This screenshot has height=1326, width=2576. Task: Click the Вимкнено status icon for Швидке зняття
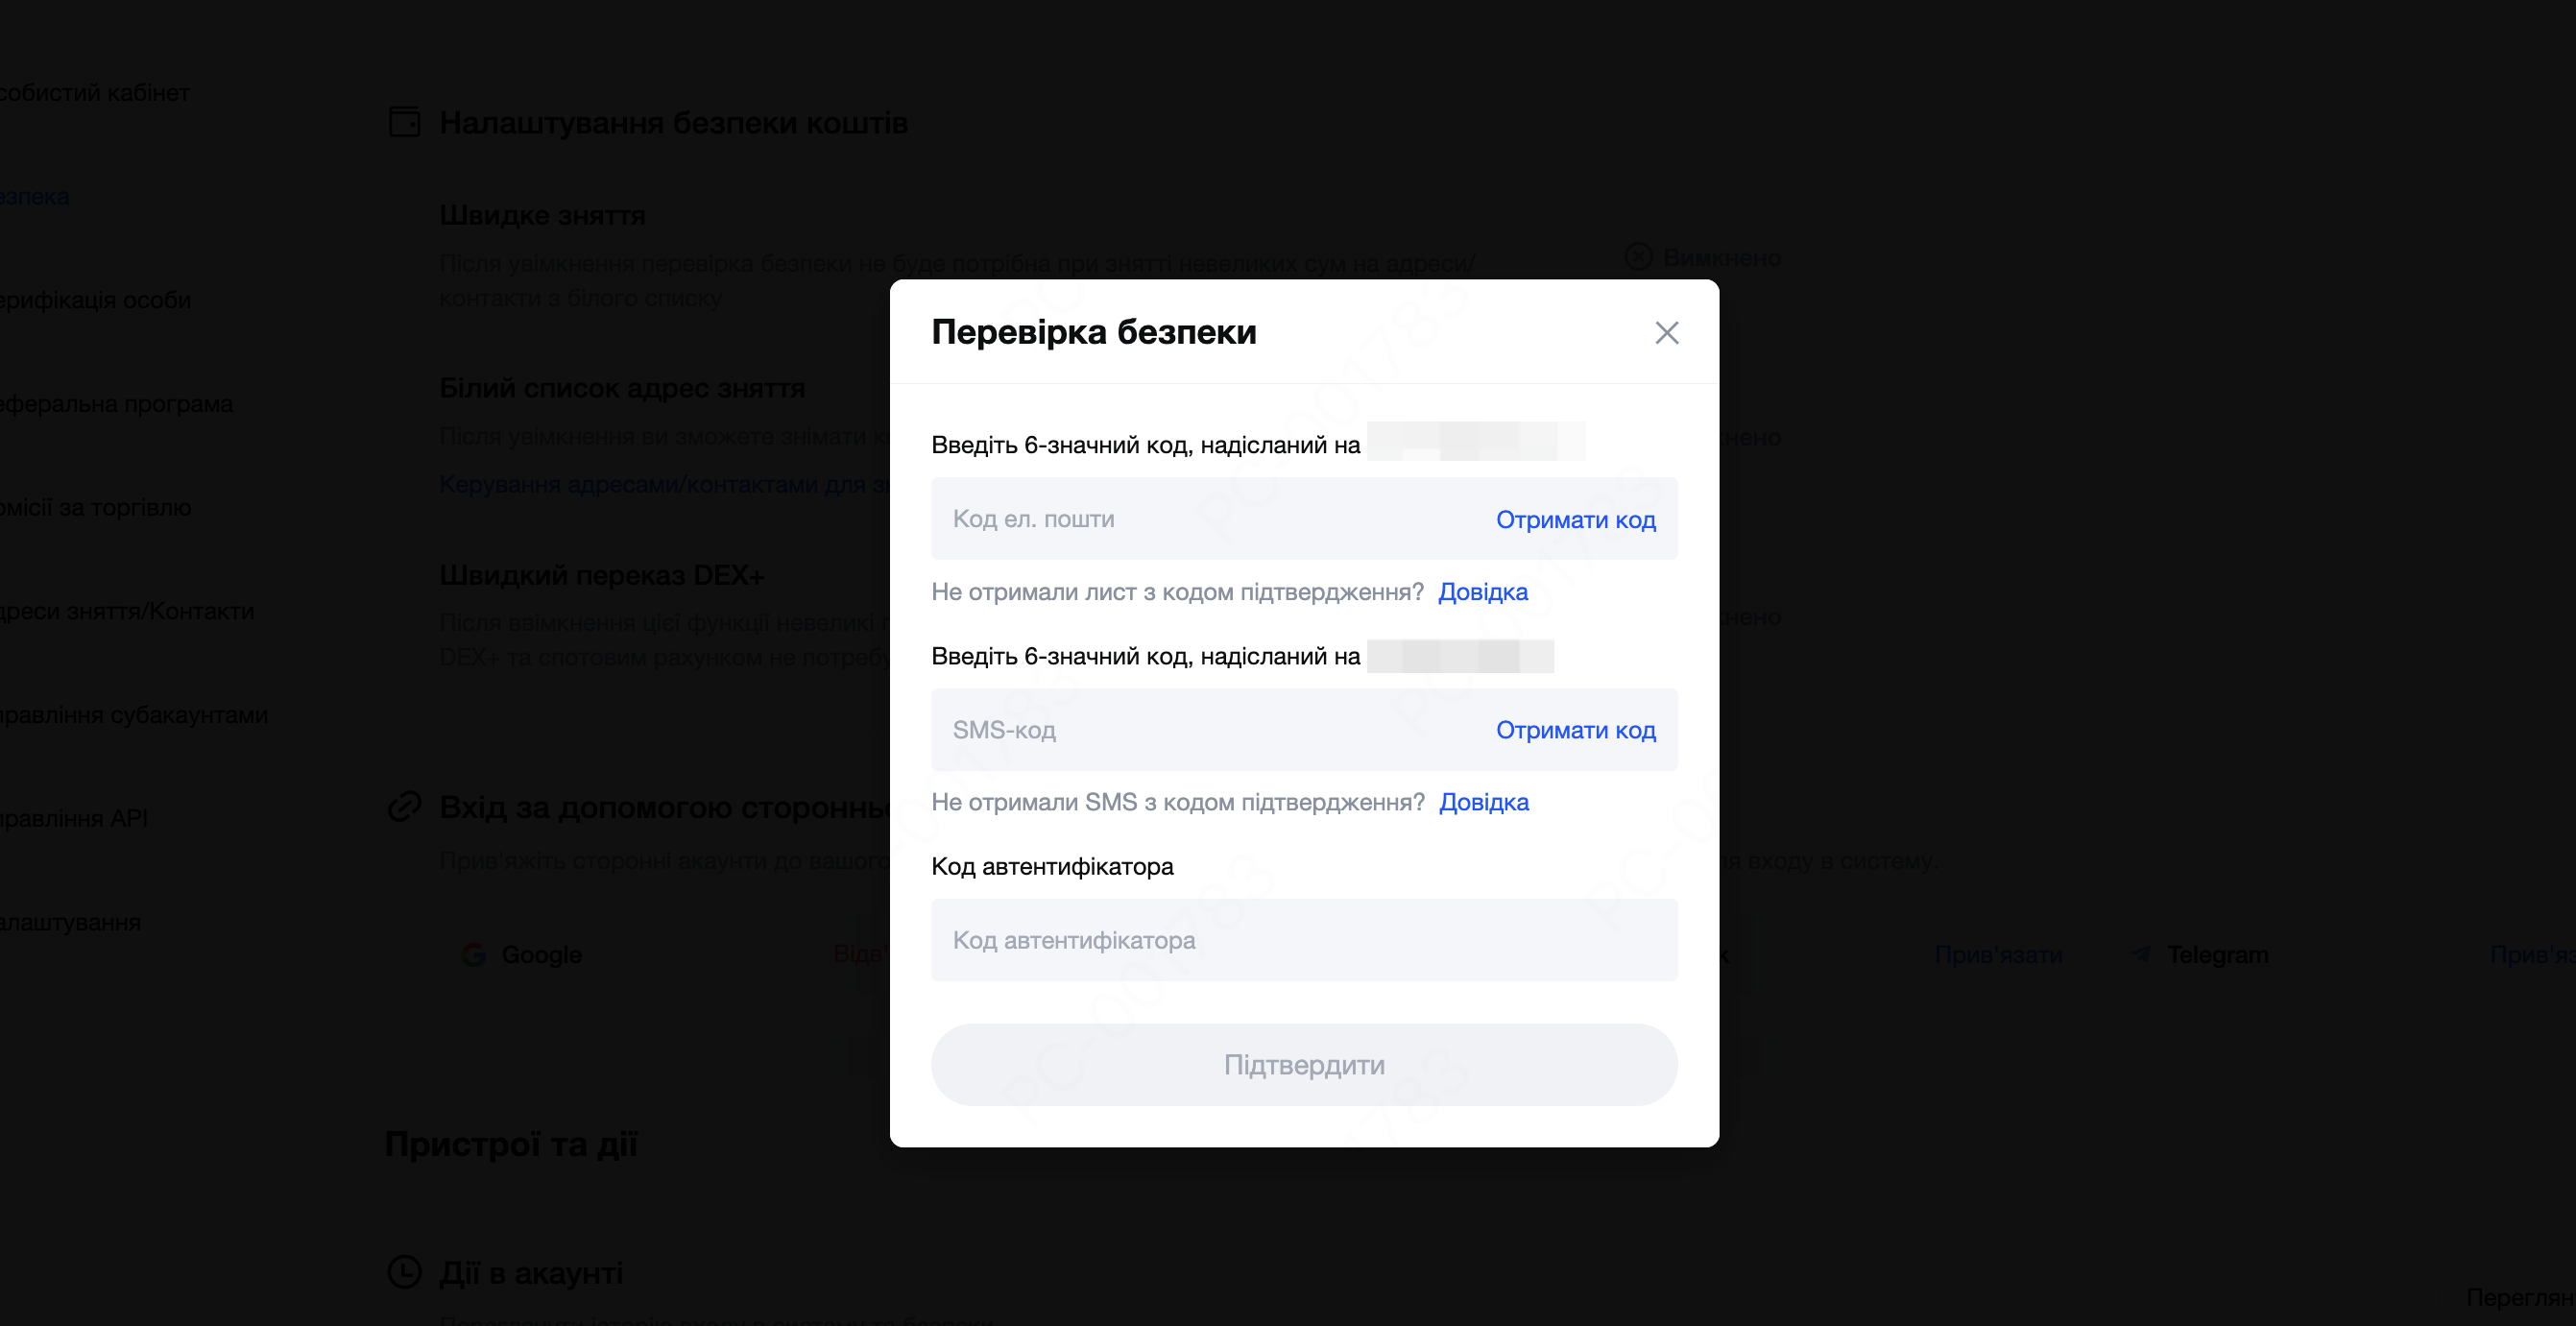[x=1638, y=257]
